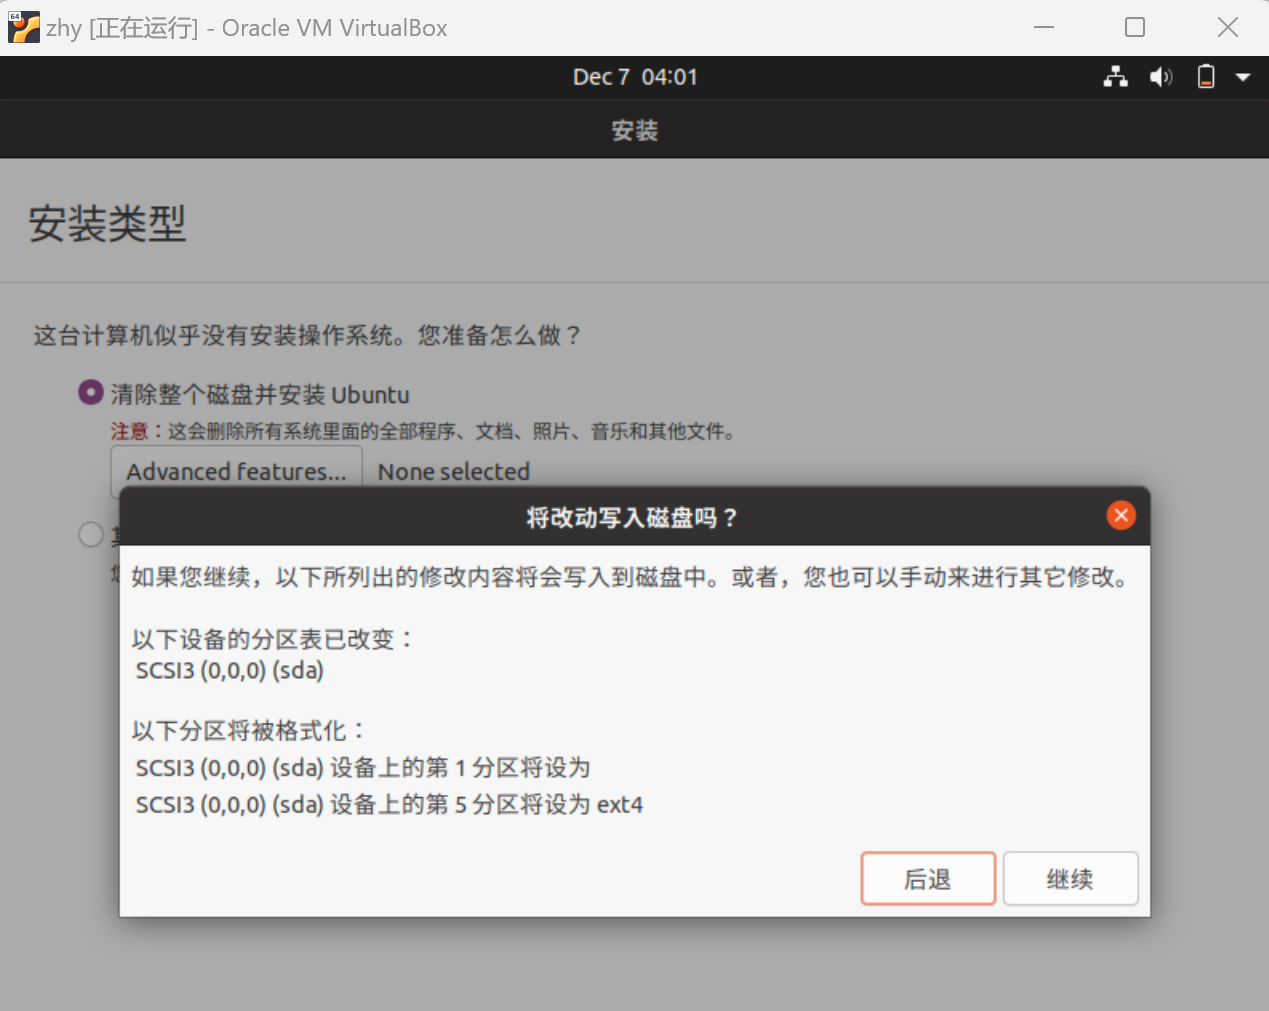Click the None selected label

454,472
